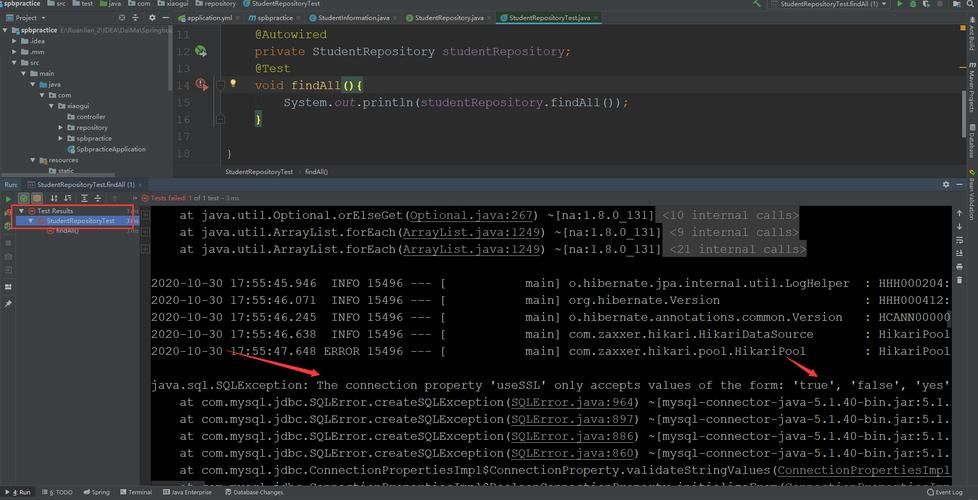Screen dimensions: 978x500
Task: Open the Run tool window button in the bottom bar
Action: (16, 492)
